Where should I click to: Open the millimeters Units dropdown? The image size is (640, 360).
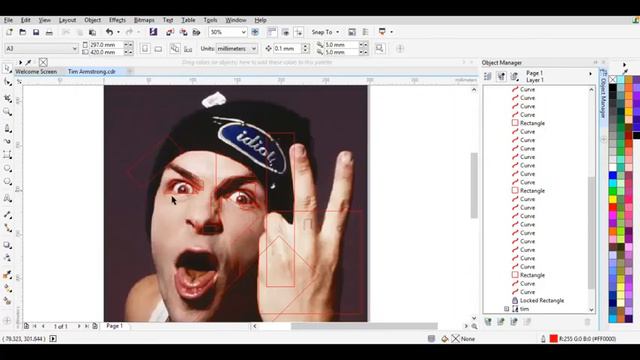253,49
